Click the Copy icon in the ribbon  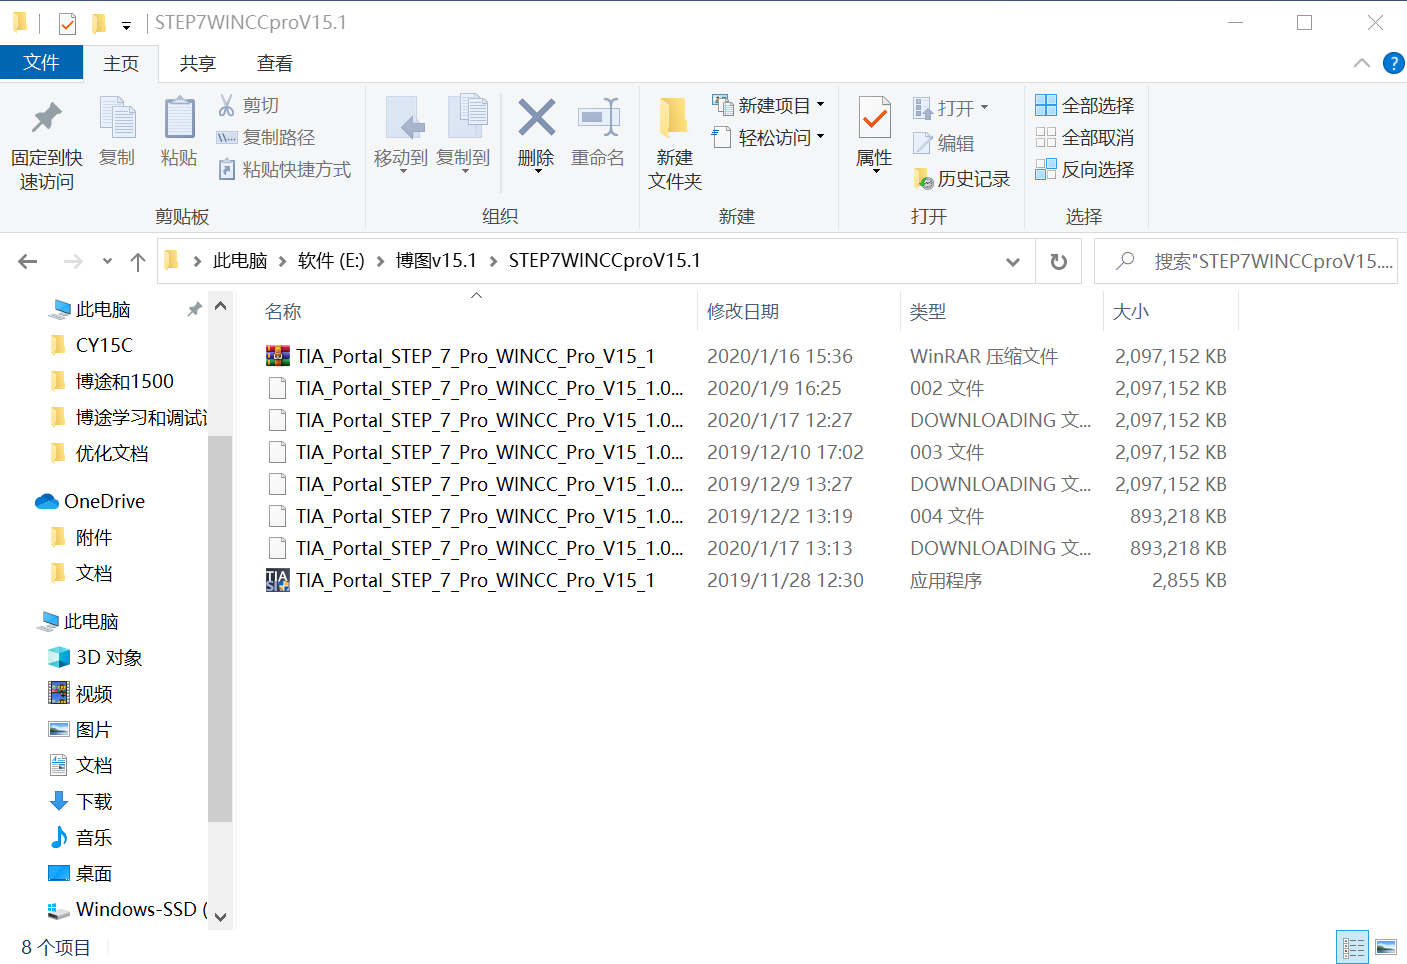(117, 118)
